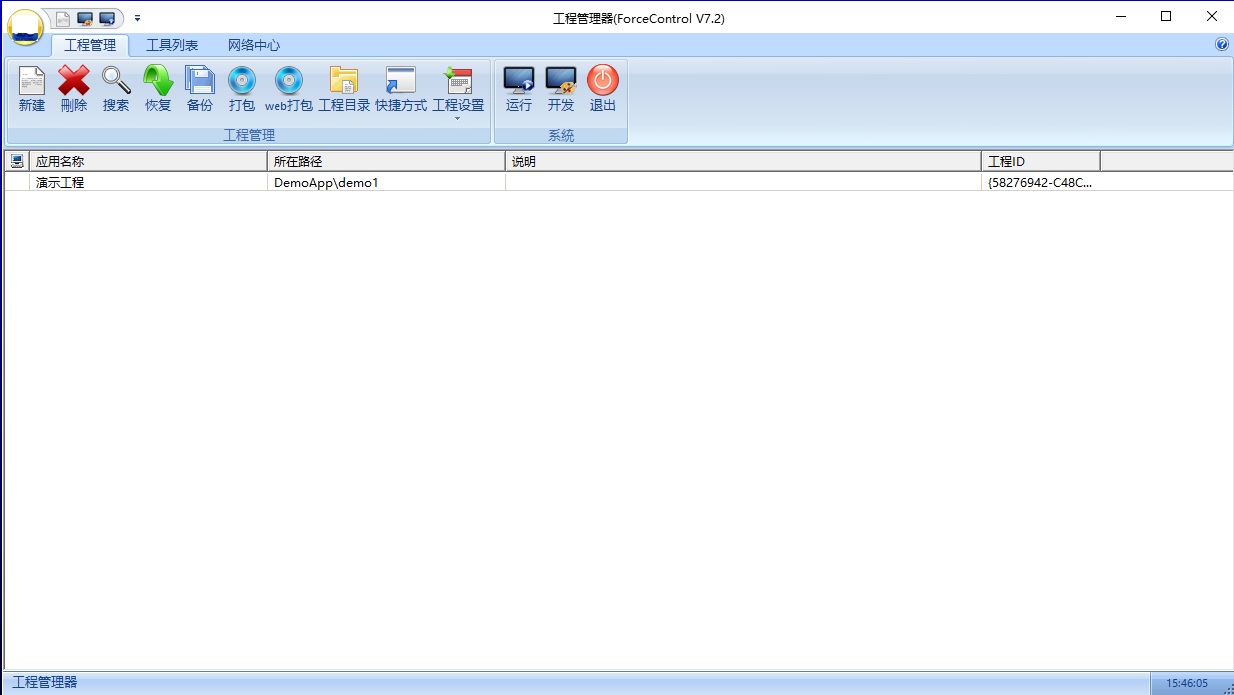Screen dimensions: 1234x695
Task: Click the green arrow 恢复 (Restore) icon
Action: click(158, 81)
